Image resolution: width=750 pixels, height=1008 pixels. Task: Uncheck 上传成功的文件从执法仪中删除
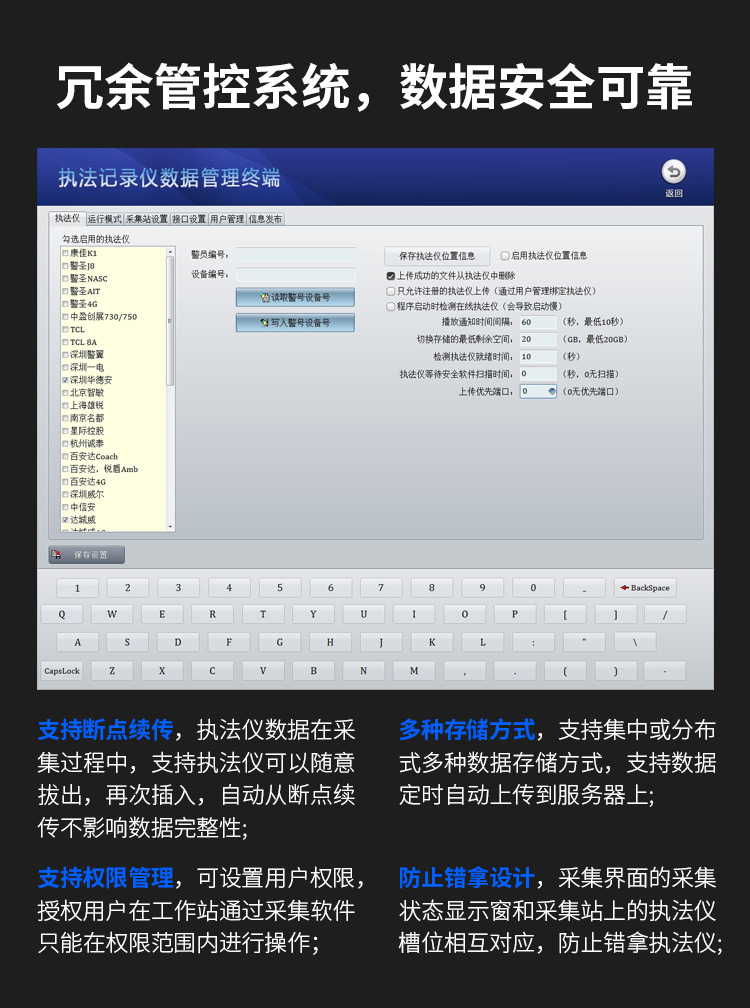tap(391, 275)
